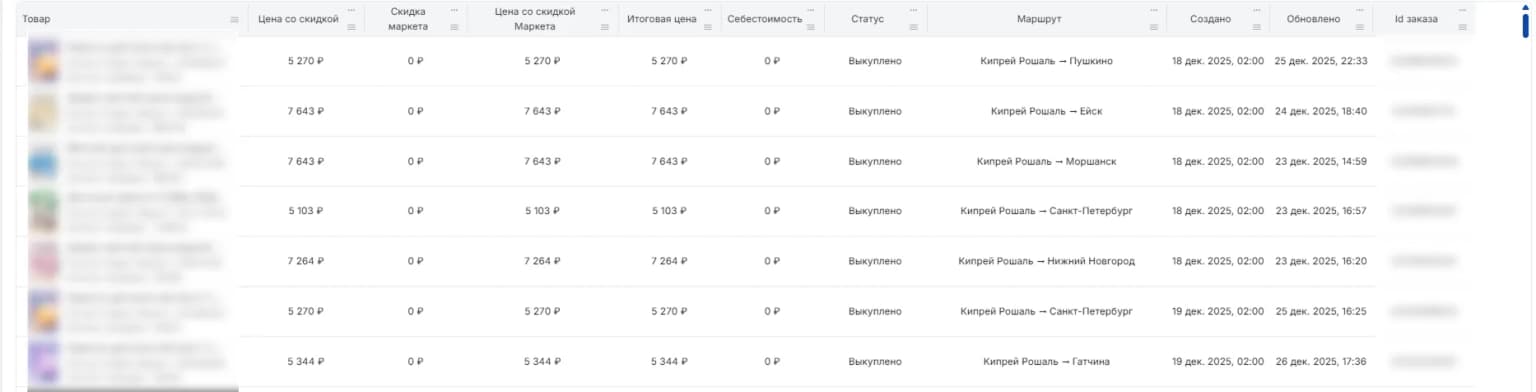Open the Итоговая цена column hamburger menu
The image size is (1536, 392).
click(x=707, y=27)
